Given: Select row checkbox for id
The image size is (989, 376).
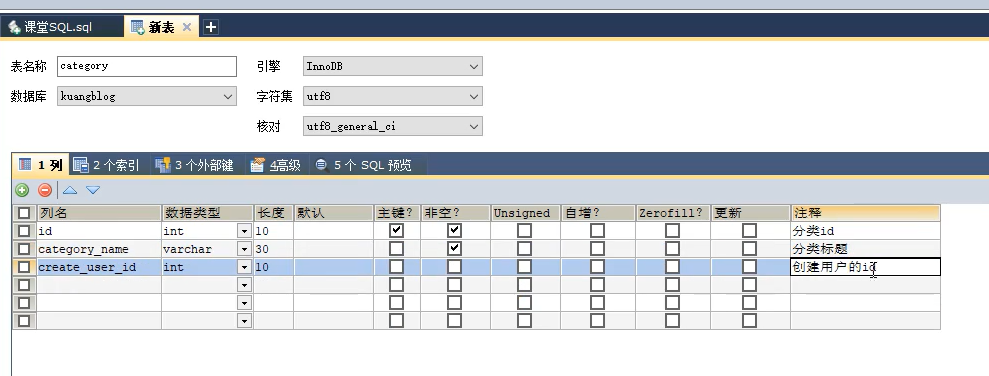Looking at the screenshot, I should click(x=24, y=231).
